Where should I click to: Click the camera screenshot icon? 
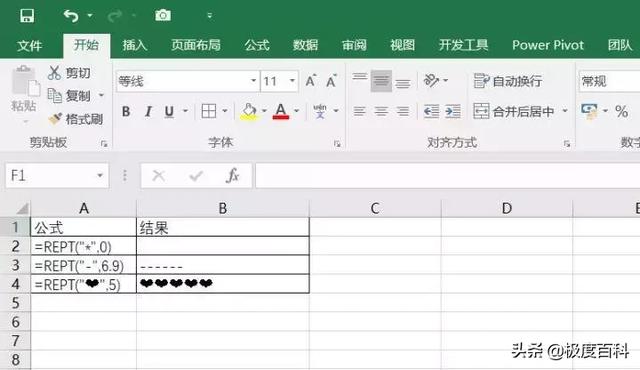[162, 16]
